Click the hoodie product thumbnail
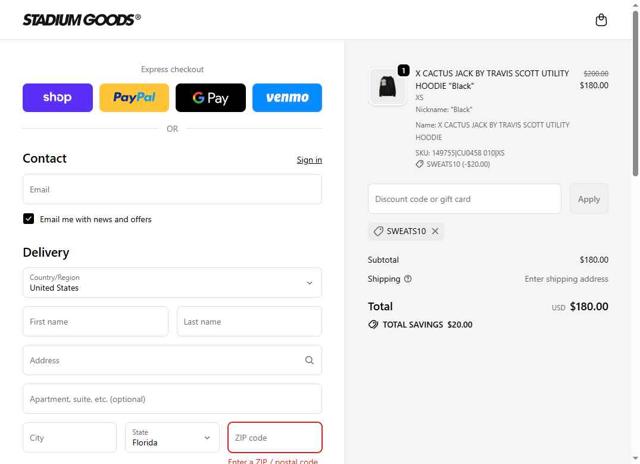 point(387,87)
